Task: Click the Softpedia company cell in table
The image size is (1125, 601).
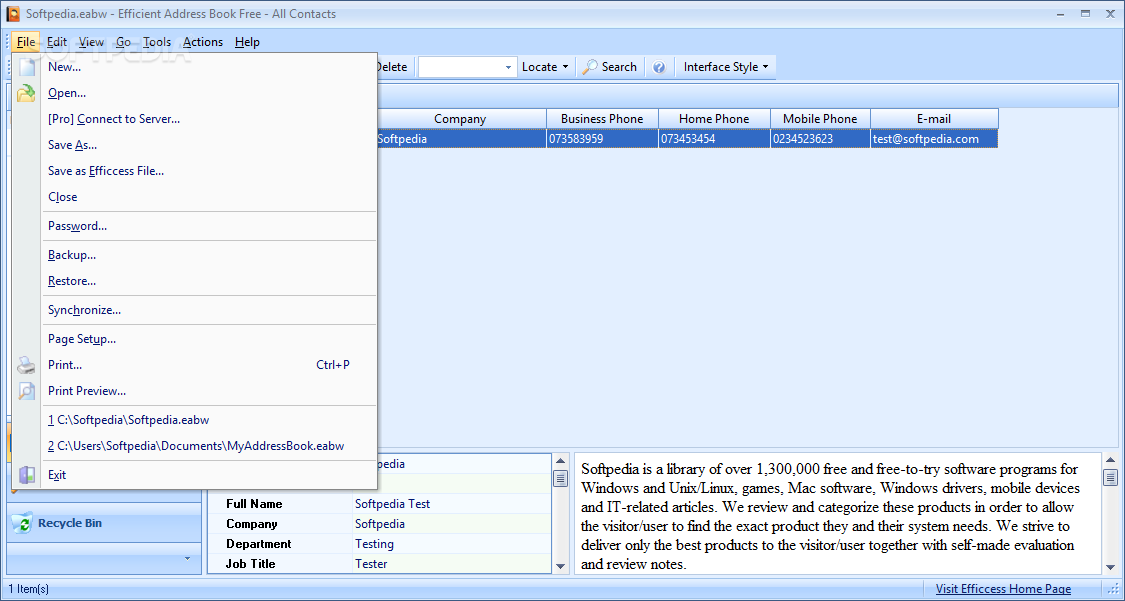Action: point(460,138)
